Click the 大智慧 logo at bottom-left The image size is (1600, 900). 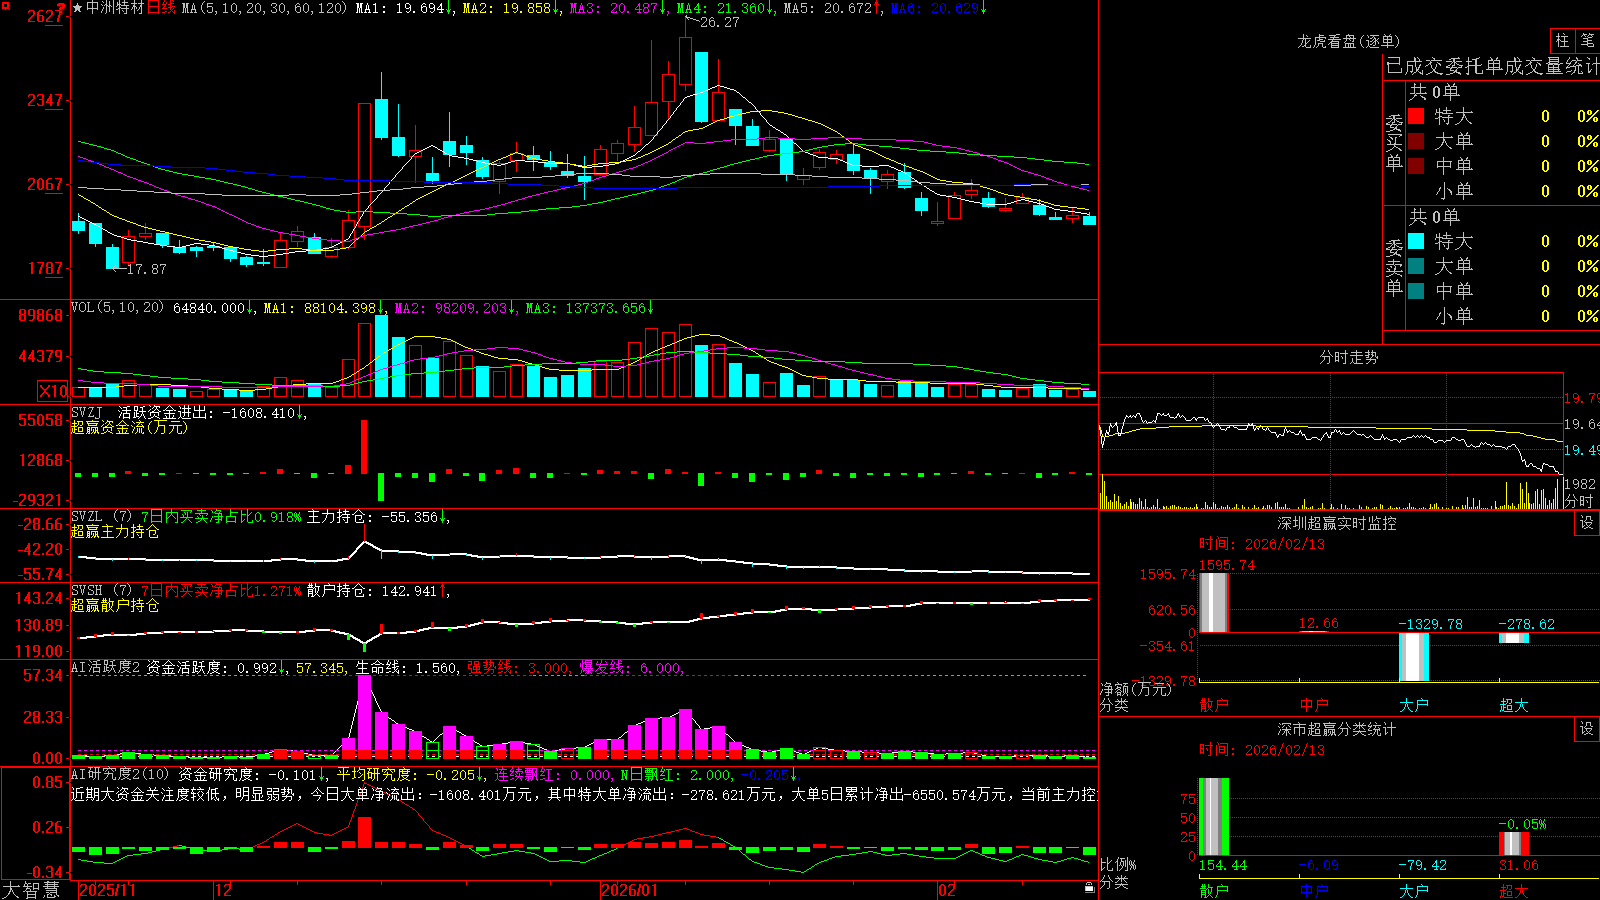pos(30,889)
